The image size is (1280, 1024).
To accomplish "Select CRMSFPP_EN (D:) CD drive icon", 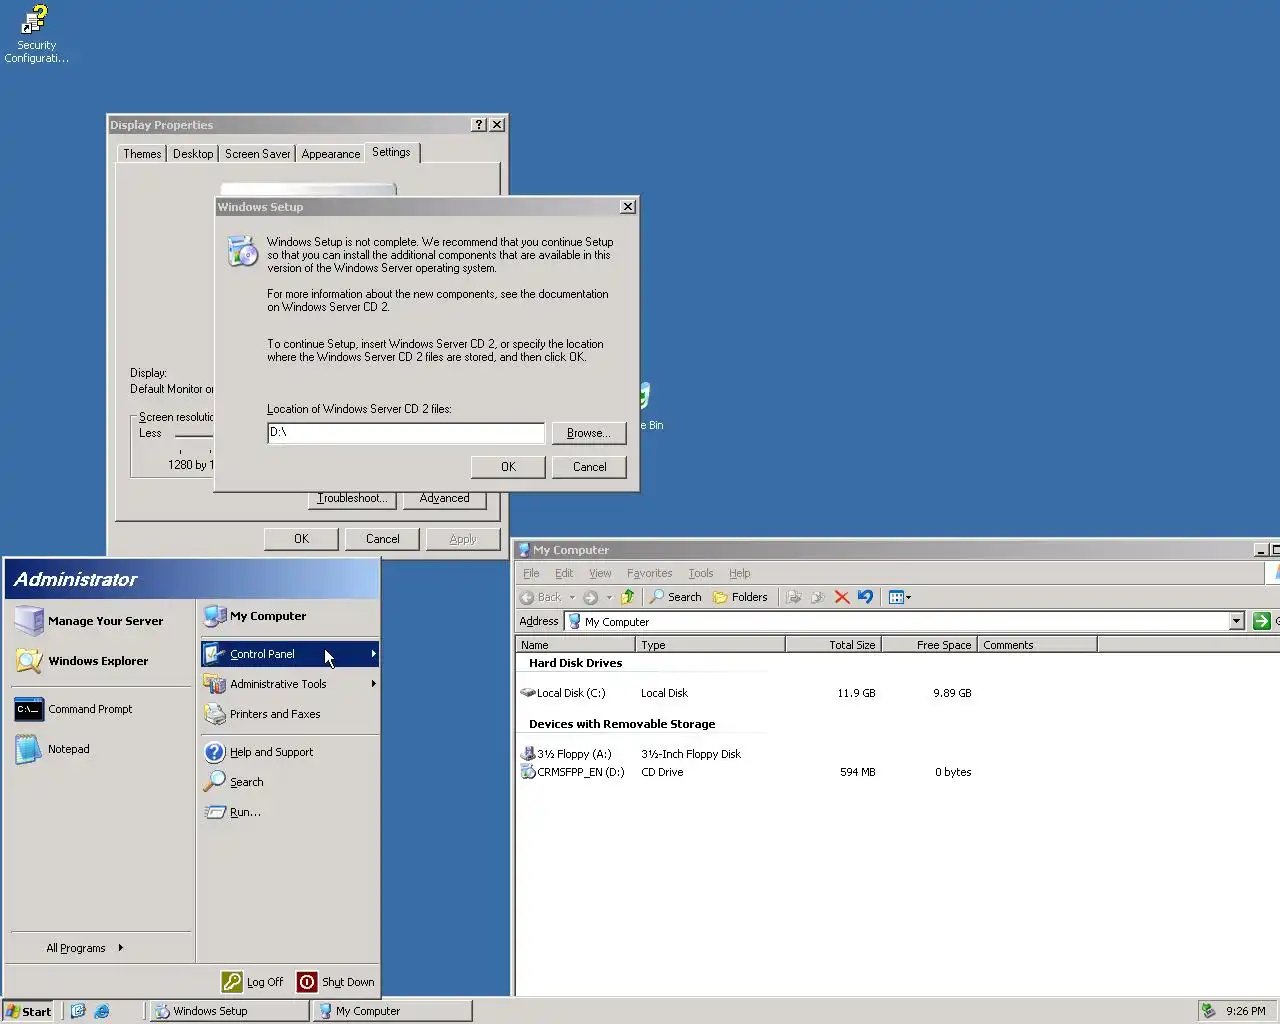I will coord(528,772).
